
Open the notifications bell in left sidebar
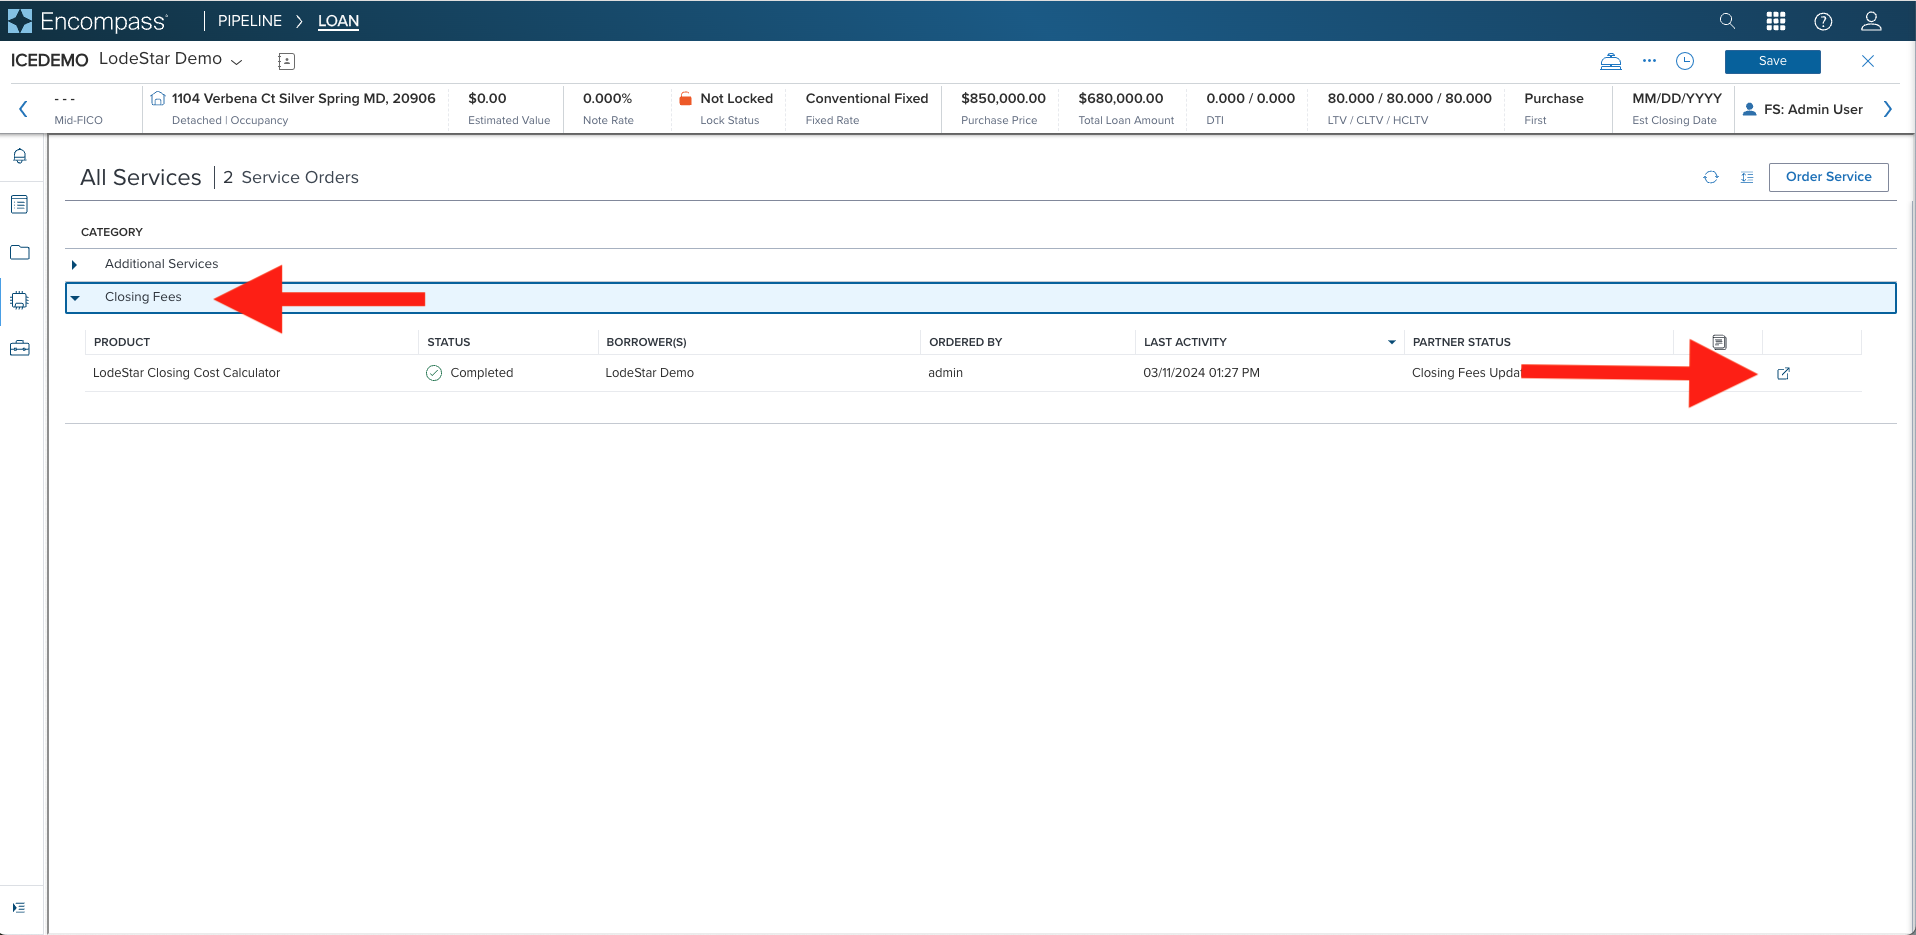coord(20,156)
